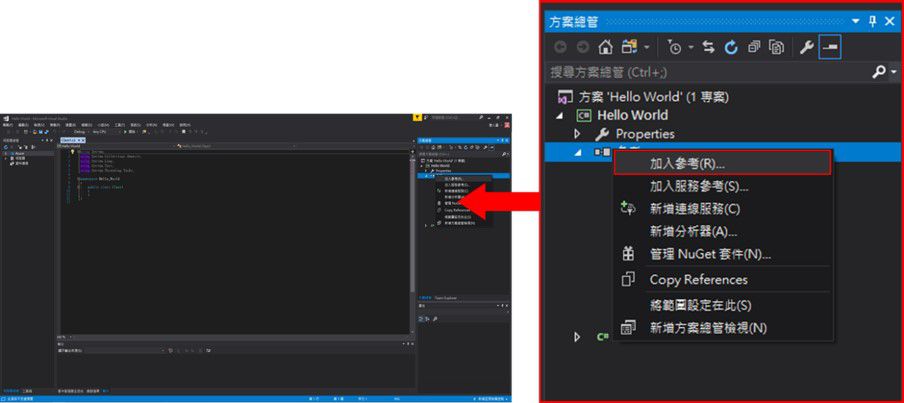Choose 將範圍設定在此(S) menu entry
Viewport: 904px width, 403px height.
click(x=721, y=305)
